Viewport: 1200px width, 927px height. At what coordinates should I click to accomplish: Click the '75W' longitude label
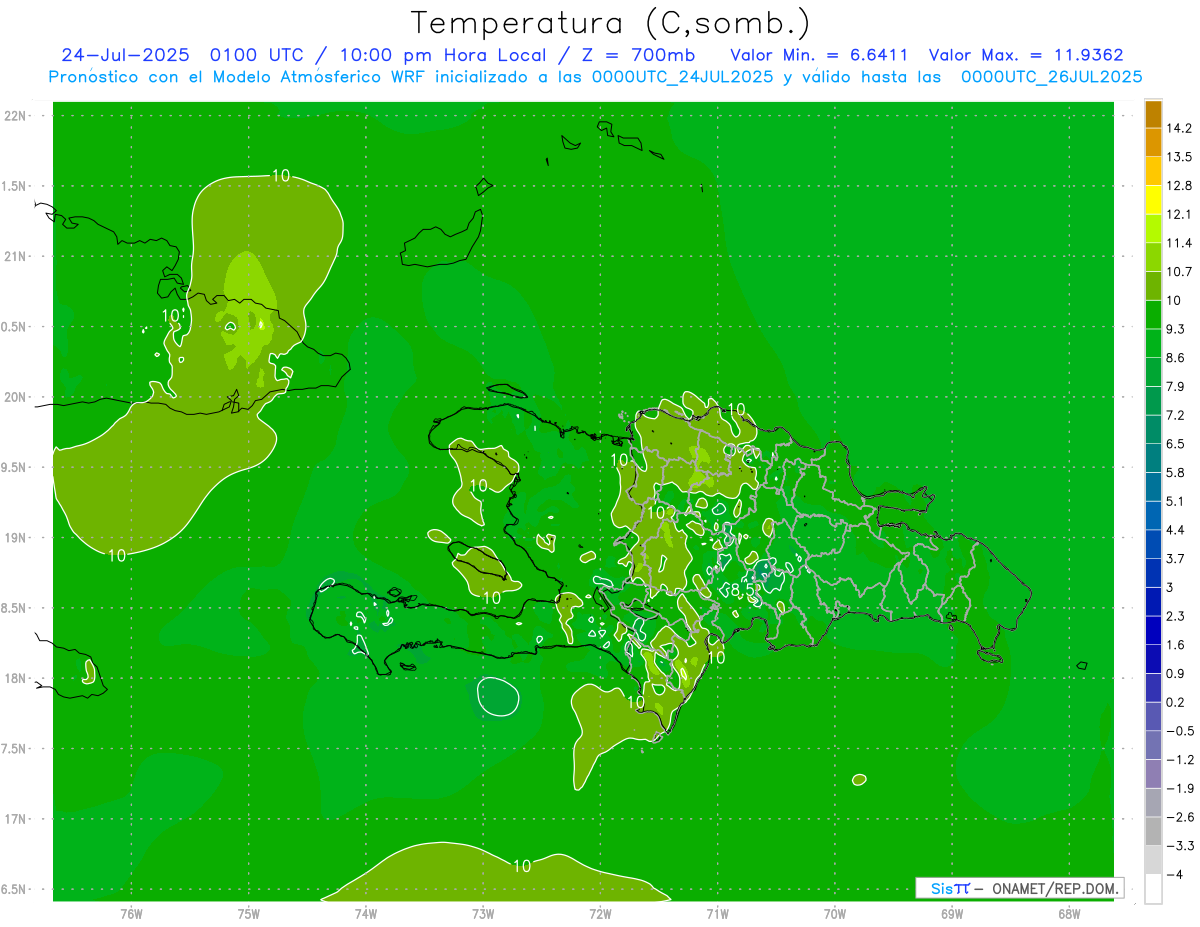249,914
